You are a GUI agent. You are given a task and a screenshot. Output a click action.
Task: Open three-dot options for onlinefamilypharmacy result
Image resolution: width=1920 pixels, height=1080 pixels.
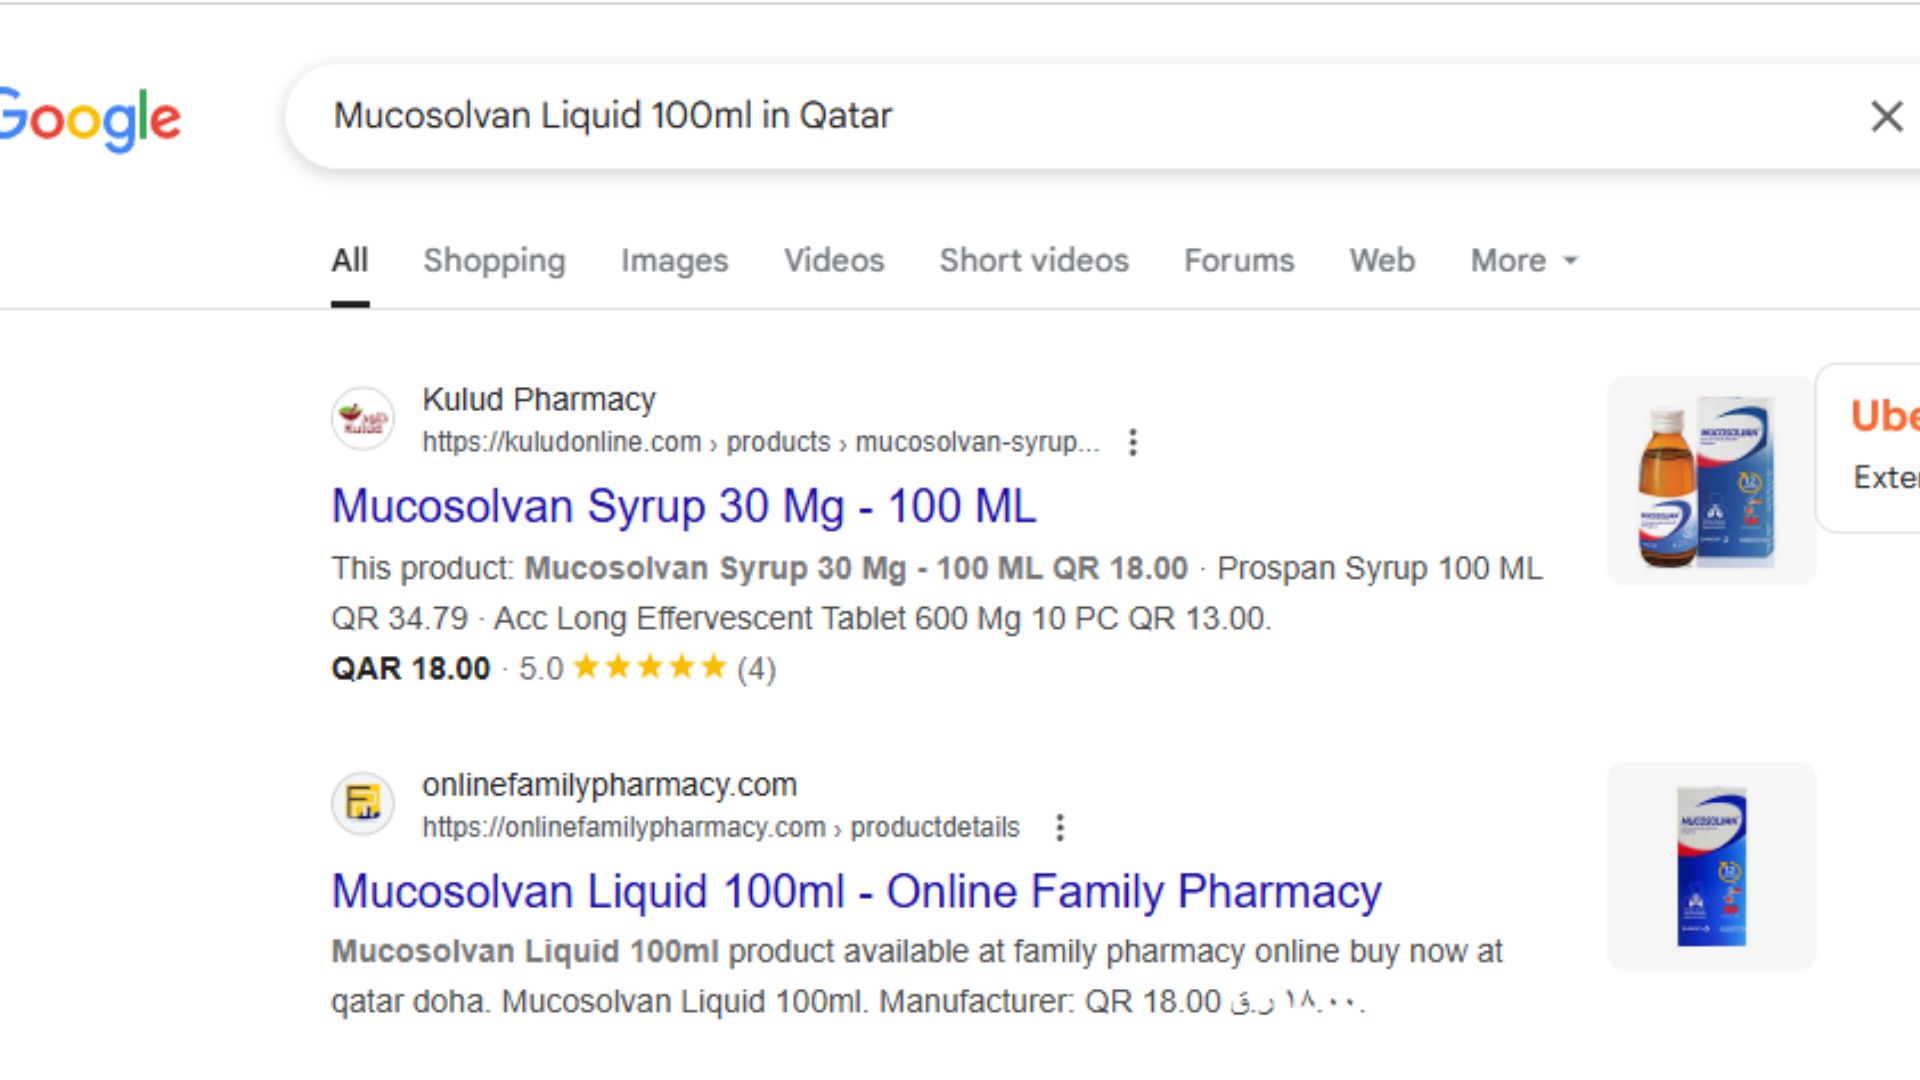tap(1060, 828)
